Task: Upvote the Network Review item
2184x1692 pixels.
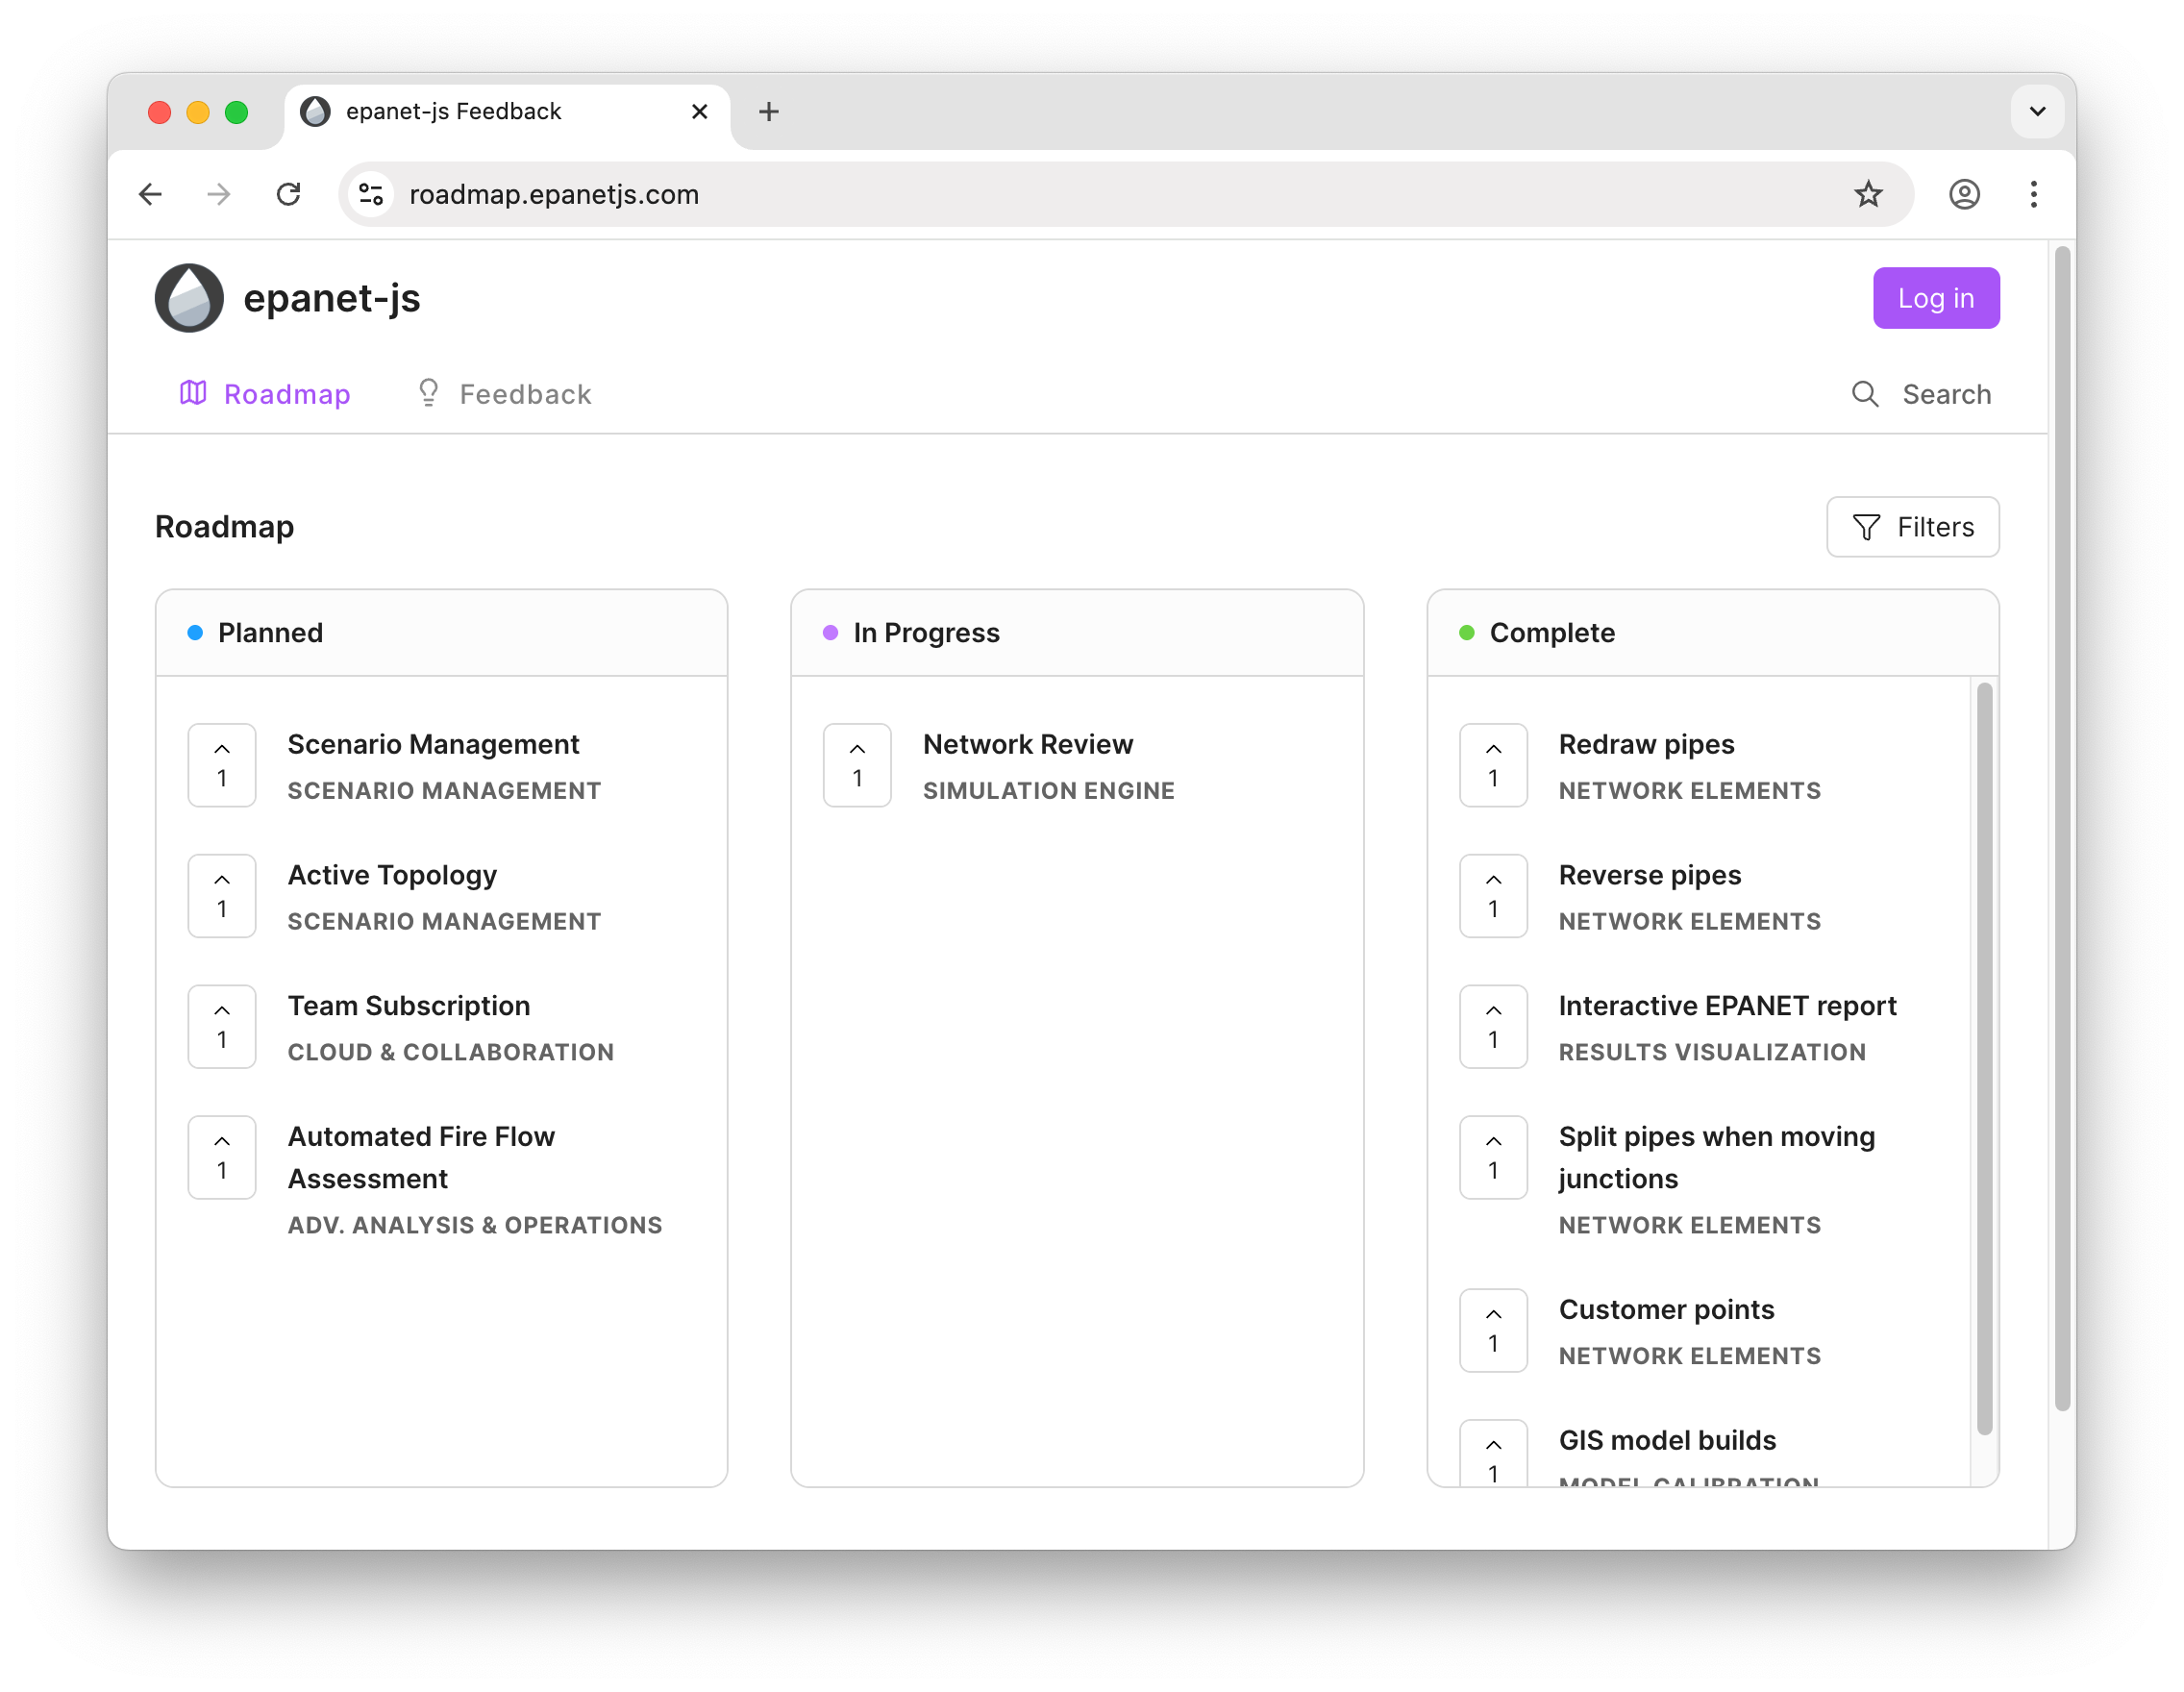Action: (857, 765)
